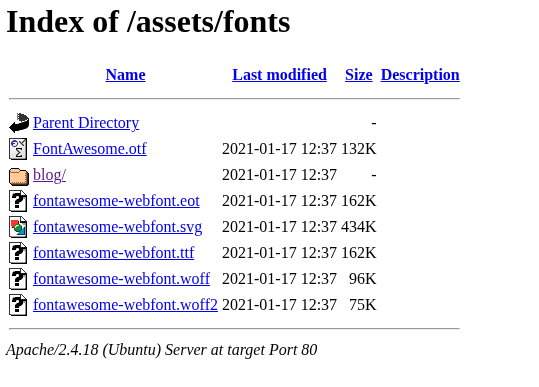
Task: Click the 96K size value
Action: (363, 279)
